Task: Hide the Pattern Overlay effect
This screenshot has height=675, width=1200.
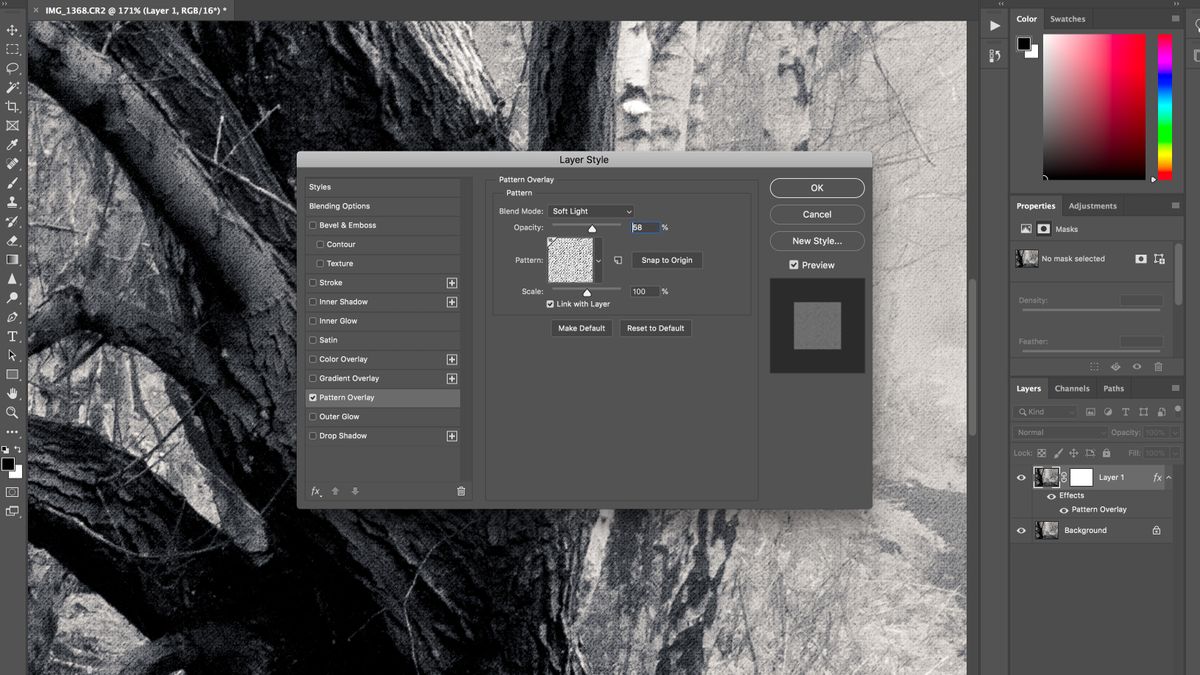Action: (x=1063, y=509)
